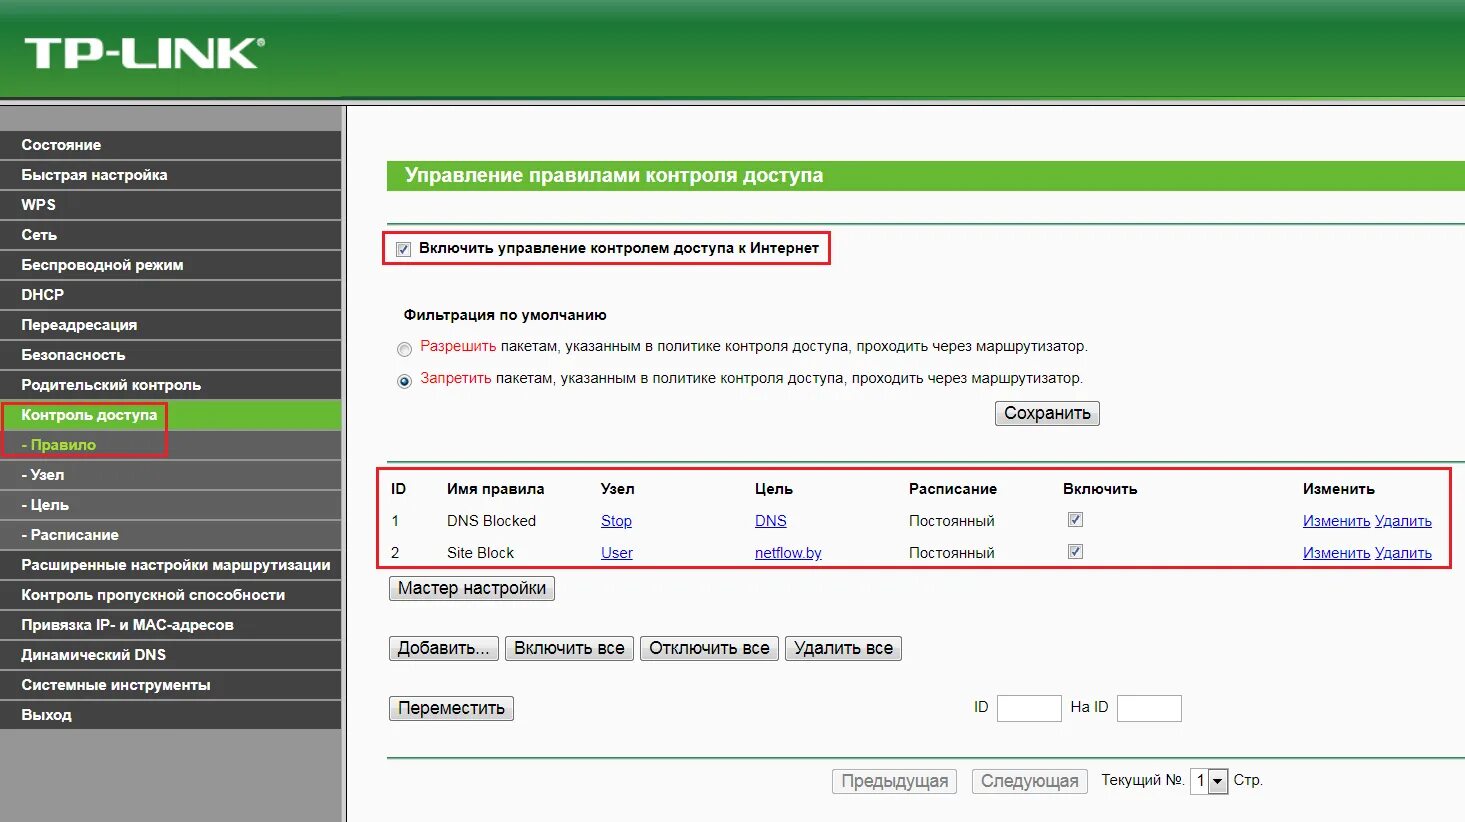Click Выход to log out
This screenshot has width=1465, height=822.
[170, 715]
